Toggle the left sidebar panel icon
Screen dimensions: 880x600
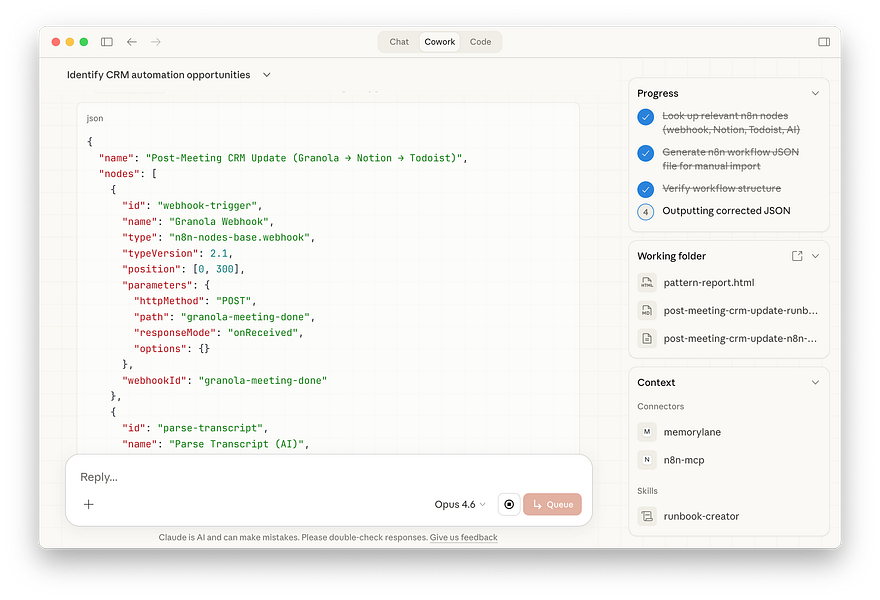(x=107, y=42)
